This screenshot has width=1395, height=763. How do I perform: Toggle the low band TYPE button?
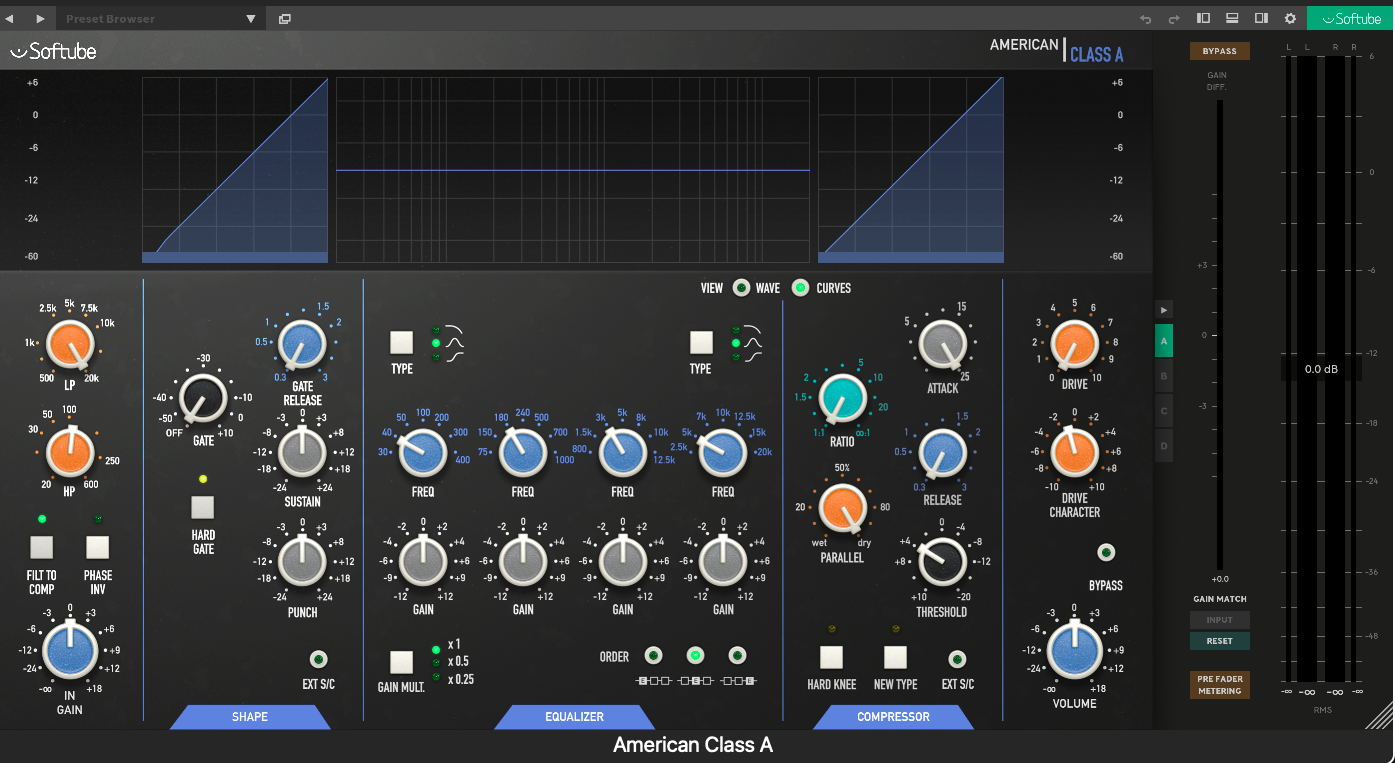click(x=401, y=342)
